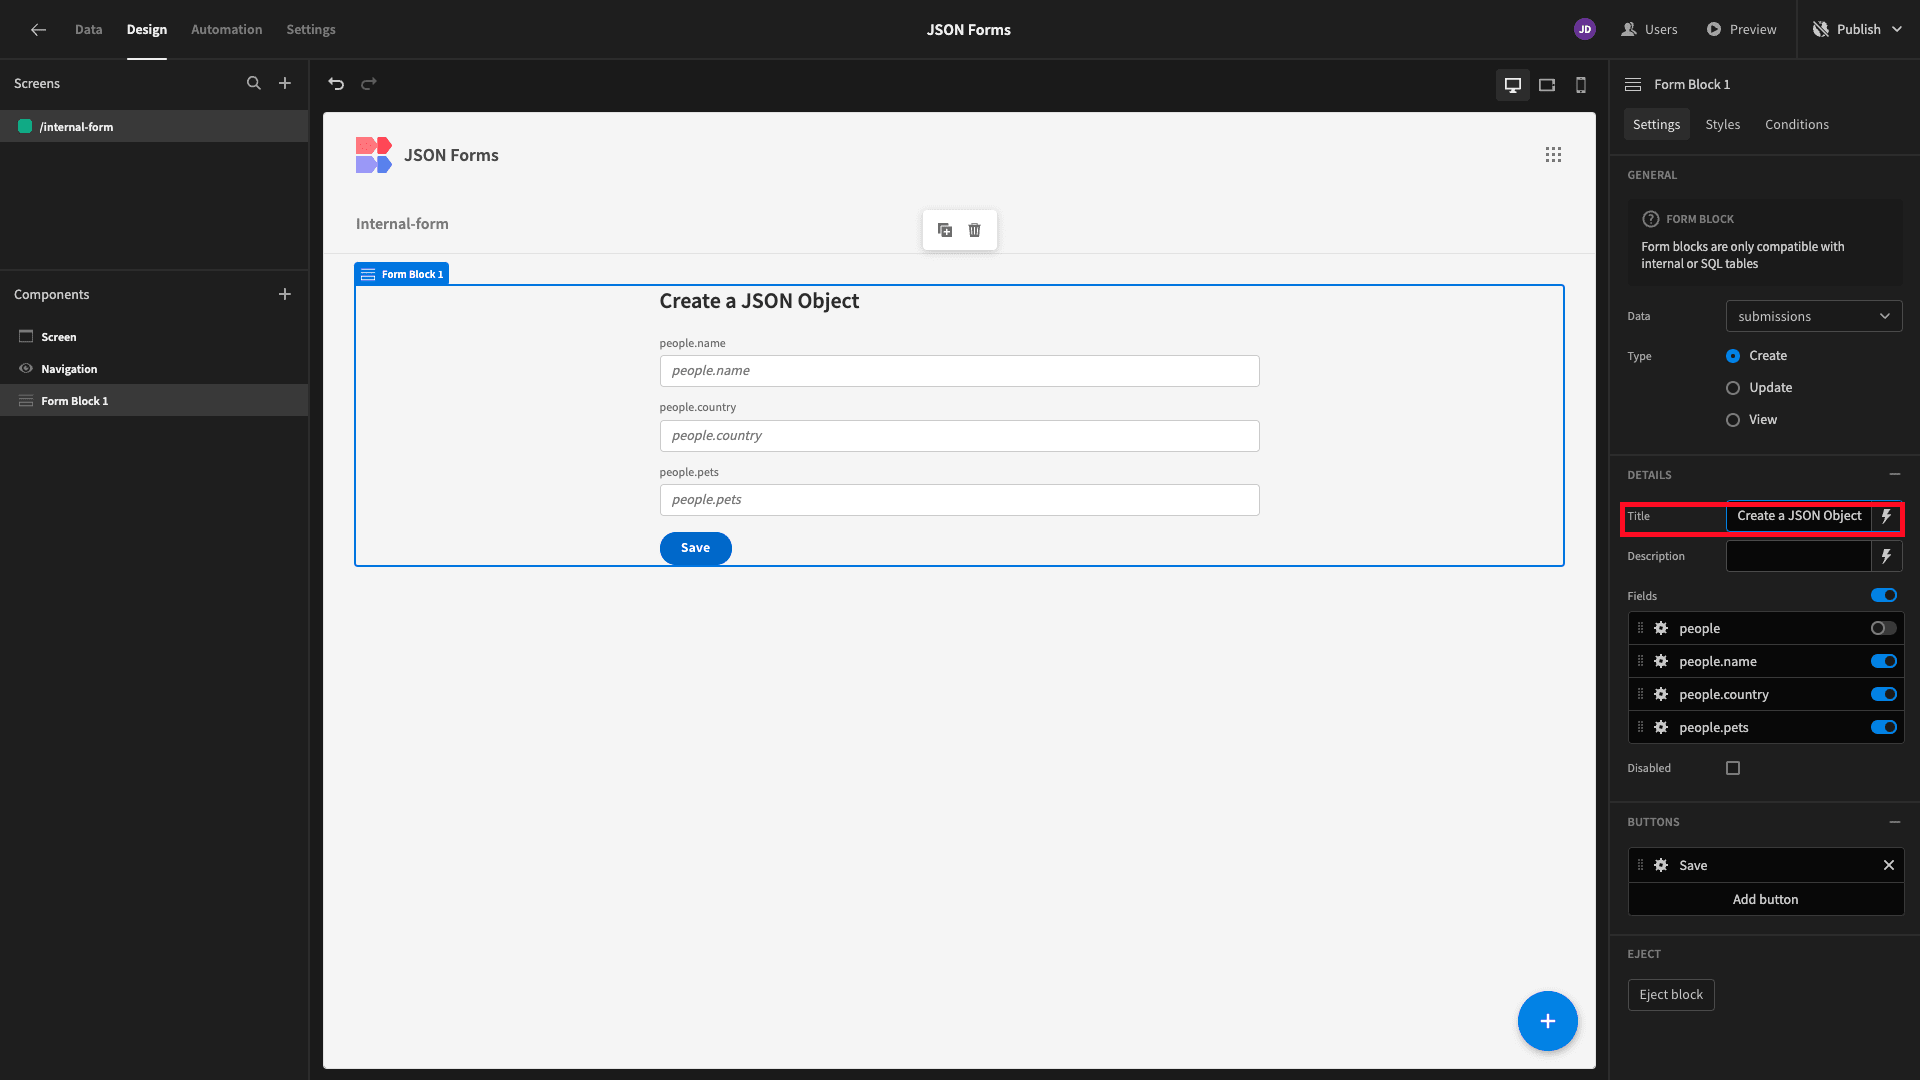This screenshot has width=1920, height=1080.
Task: Click the Add button option
Action: (x=1765, y=899)
